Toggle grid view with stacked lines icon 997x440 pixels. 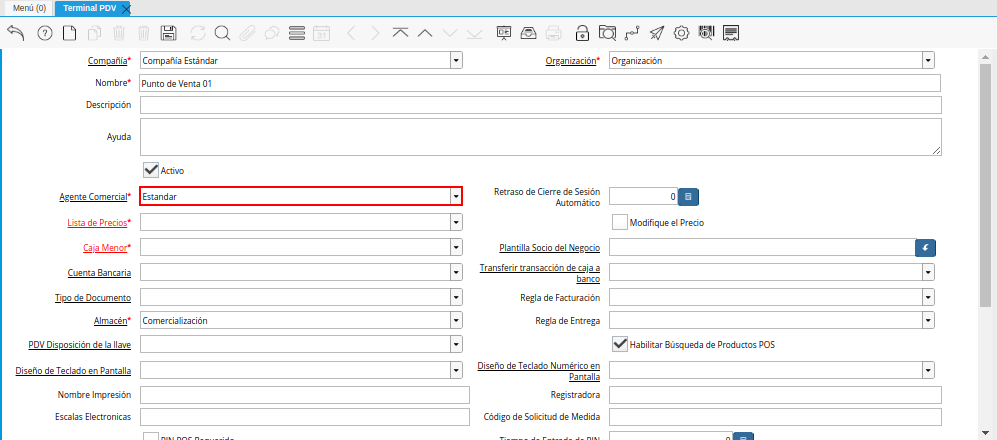tap(296, 33)
